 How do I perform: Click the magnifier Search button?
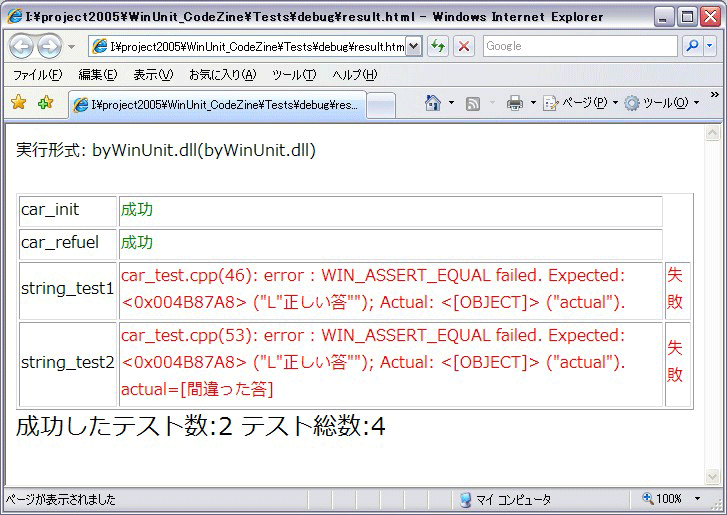[x=693, y=46]
